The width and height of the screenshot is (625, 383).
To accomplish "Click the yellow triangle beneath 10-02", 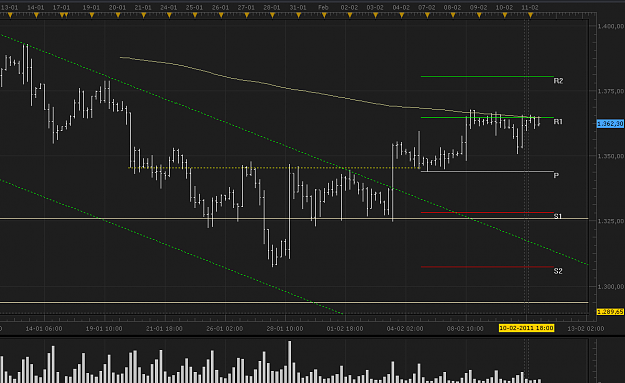I will [505, 15].
